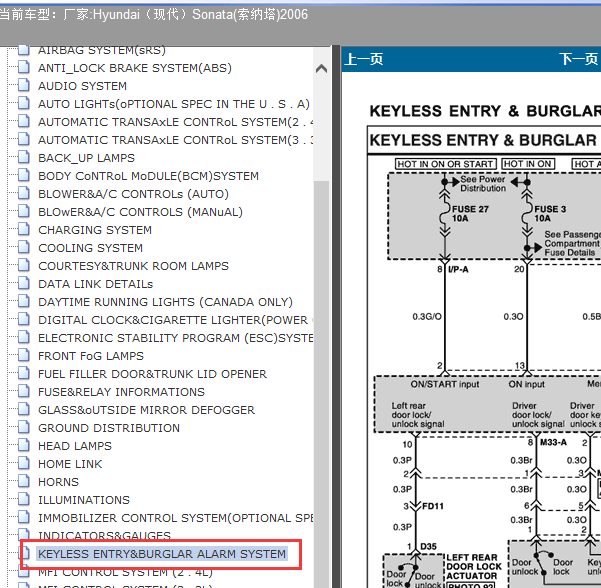Viewport: 601px width, 588px height.
Task: Click the LEFT REAR DOOR LOCK ACTUATOR label
Action: point(474,567)
